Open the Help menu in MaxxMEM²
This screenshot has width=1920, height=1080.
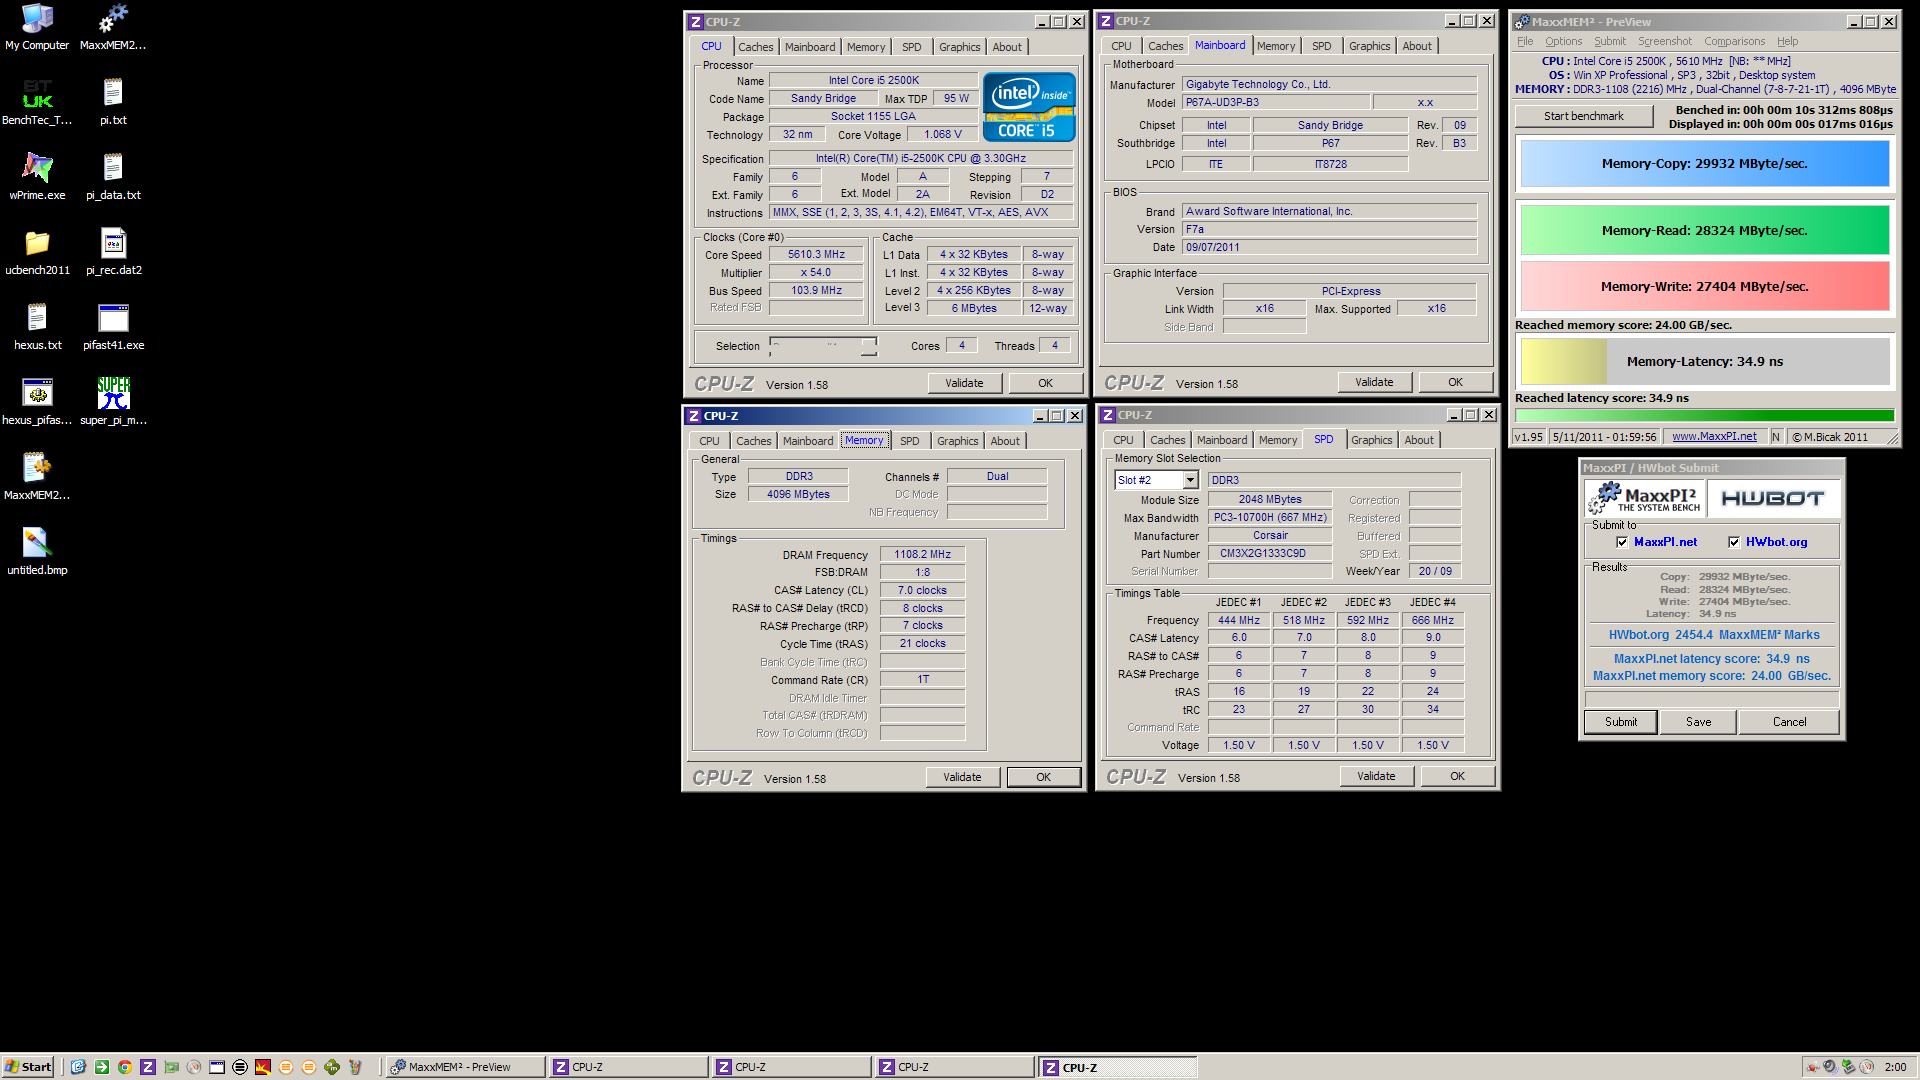click(x=1787, y=41)
